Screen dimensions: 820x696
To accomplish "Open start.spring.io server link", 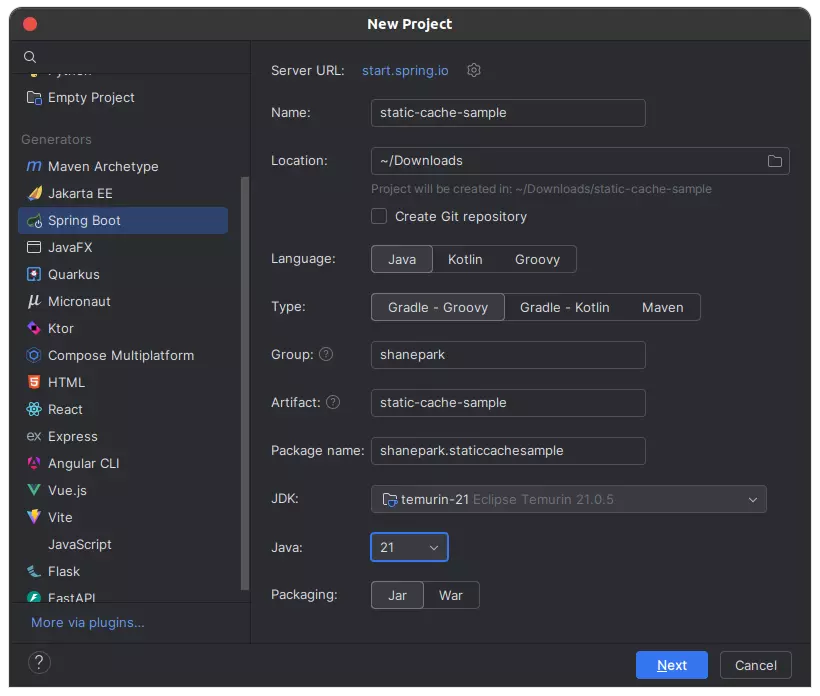I will (405, 70).
